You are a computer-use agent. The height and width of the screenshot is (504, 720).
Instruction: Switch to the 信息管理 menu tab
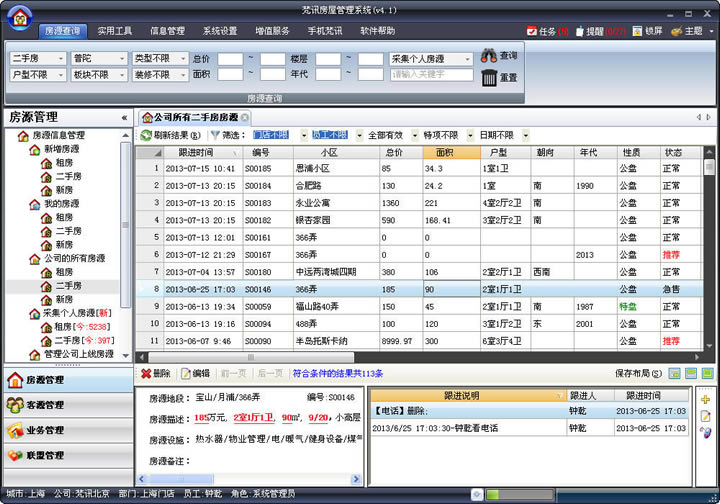point(167,31)
